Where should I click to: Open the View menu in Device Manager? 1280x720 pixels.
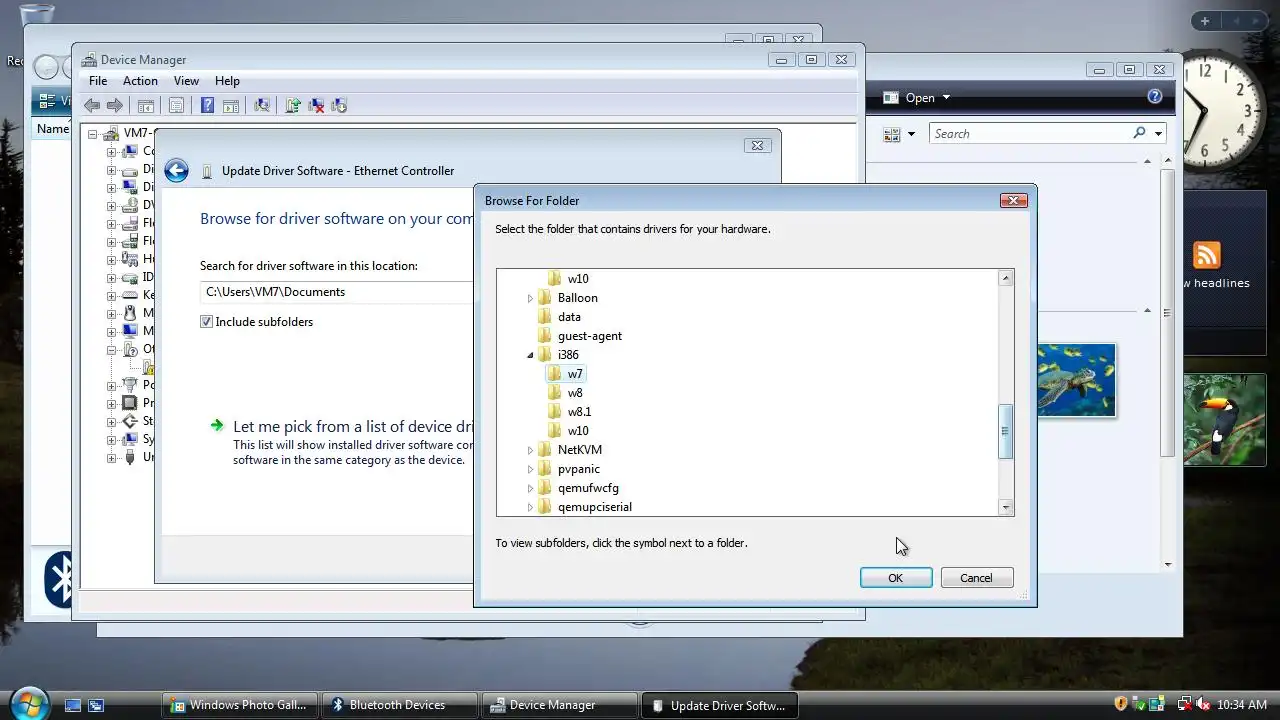click(x=186, y=81)
